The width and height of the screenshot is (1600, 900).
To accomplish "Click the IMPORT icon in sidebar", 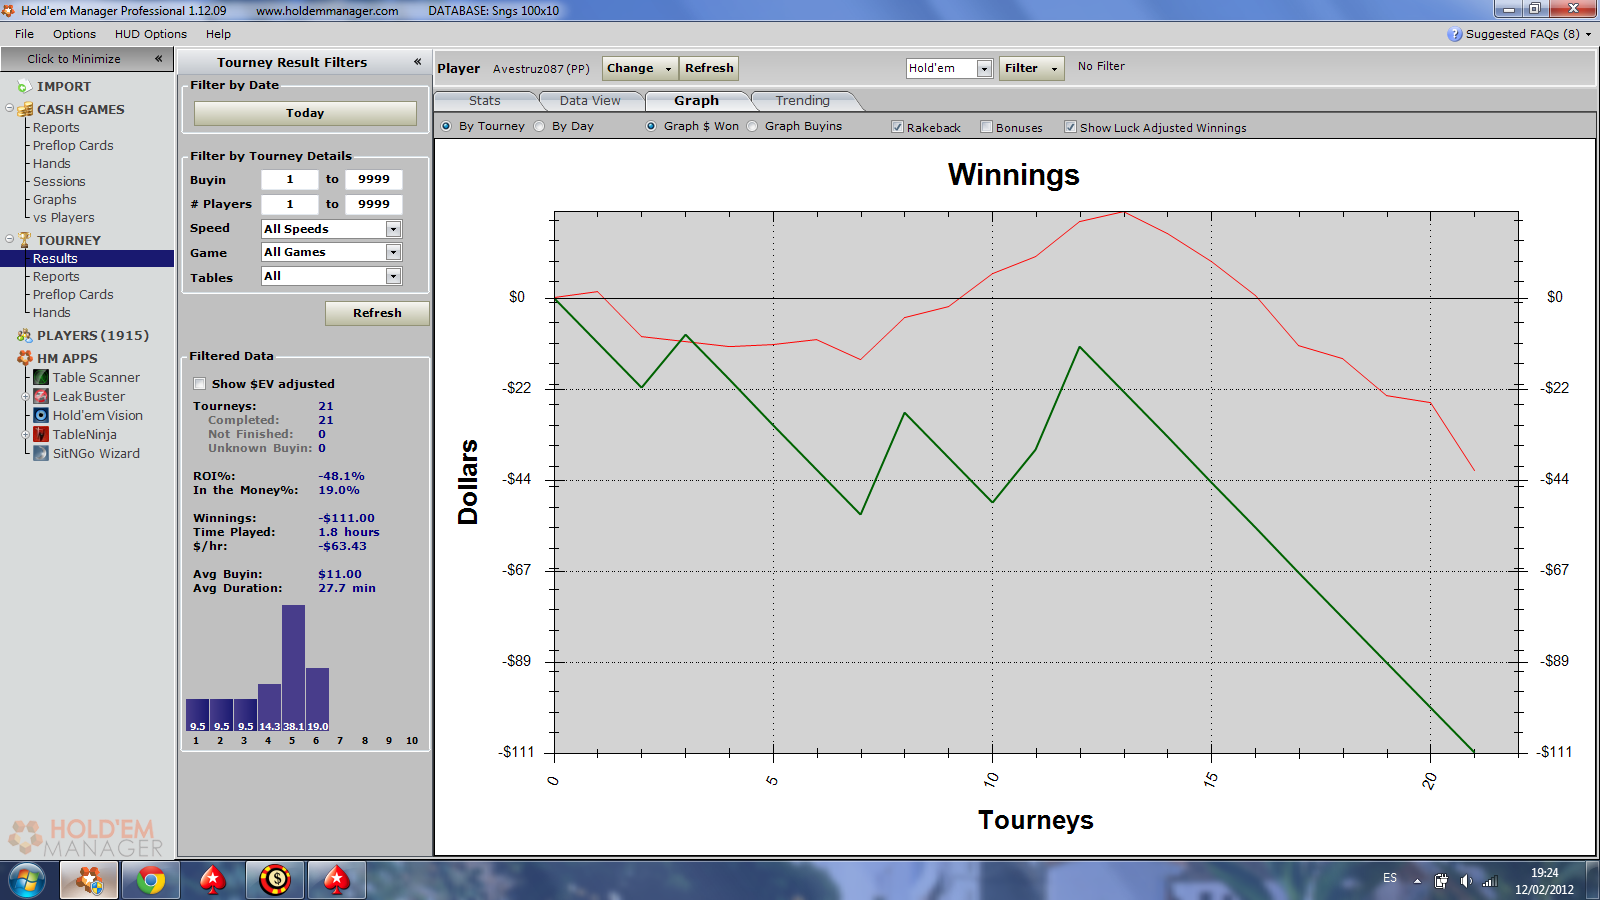I will click(x=25, y=87).
